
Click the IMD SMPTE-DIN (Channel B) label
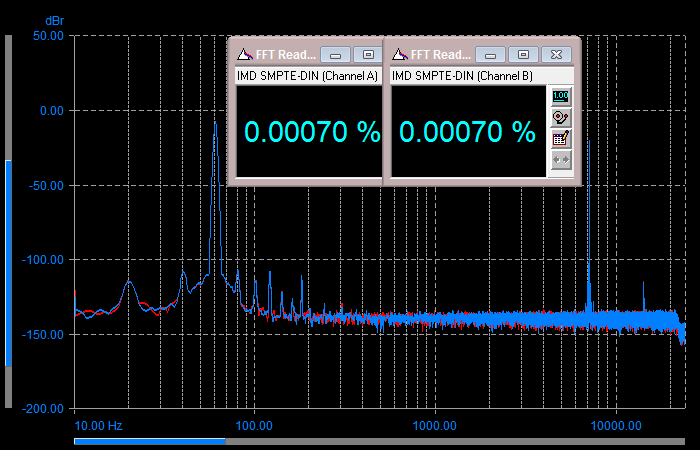coord(462,76)
